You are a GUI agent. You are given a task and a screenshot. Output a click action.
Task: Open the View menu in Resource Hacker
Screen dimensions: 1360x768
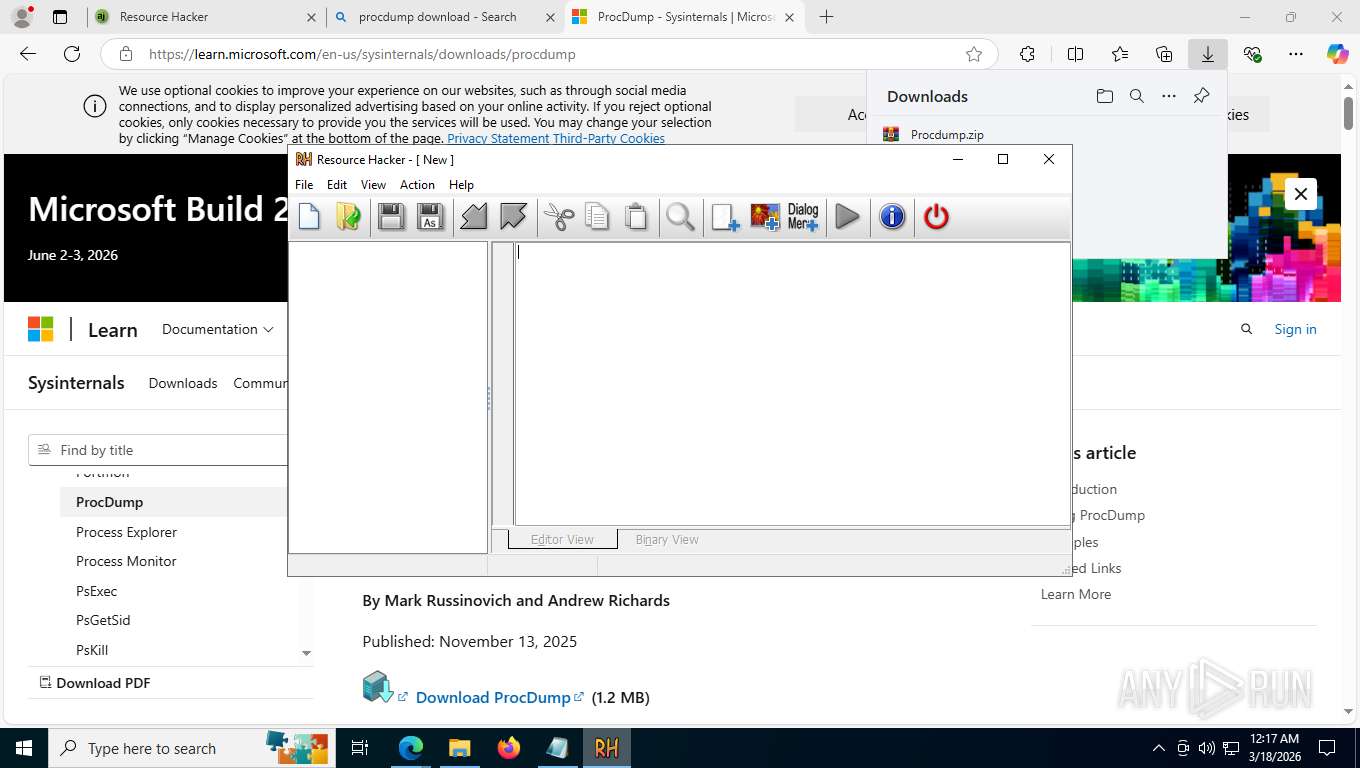[373, 185]
